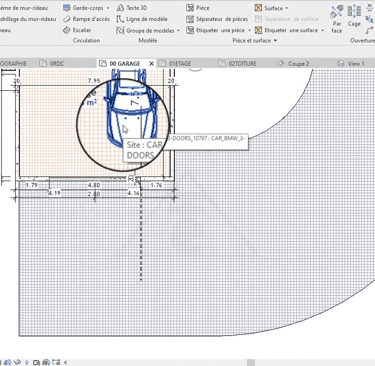The image size is (375, 366).
Task: Open the Surface dropdown arrow
Action: [287, 8]
